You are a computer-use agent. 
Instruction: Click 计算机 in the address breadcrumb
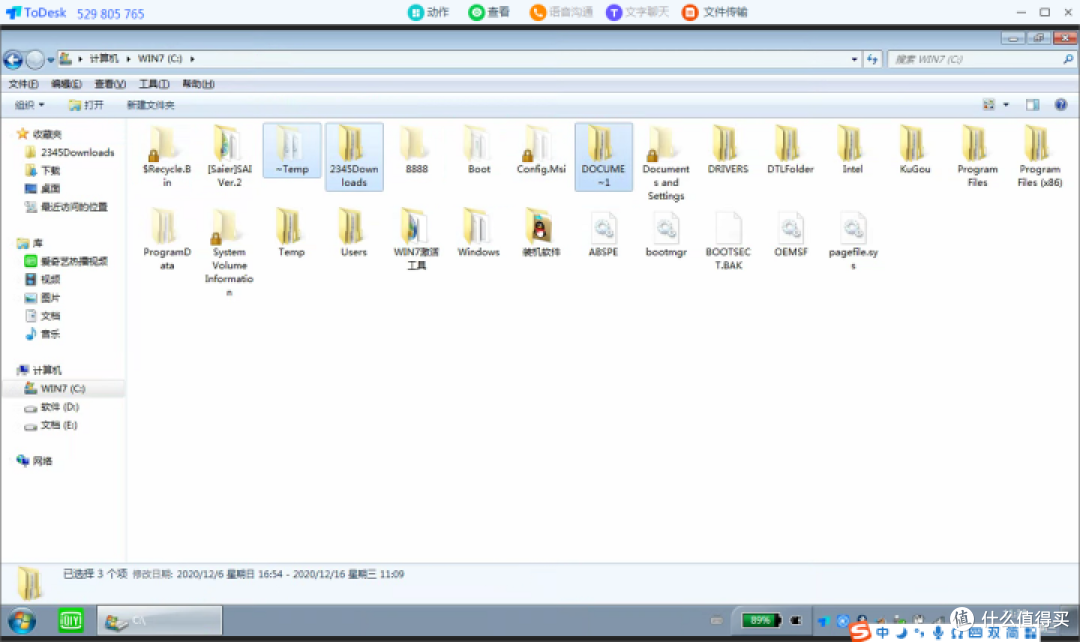tap(103, 59)
